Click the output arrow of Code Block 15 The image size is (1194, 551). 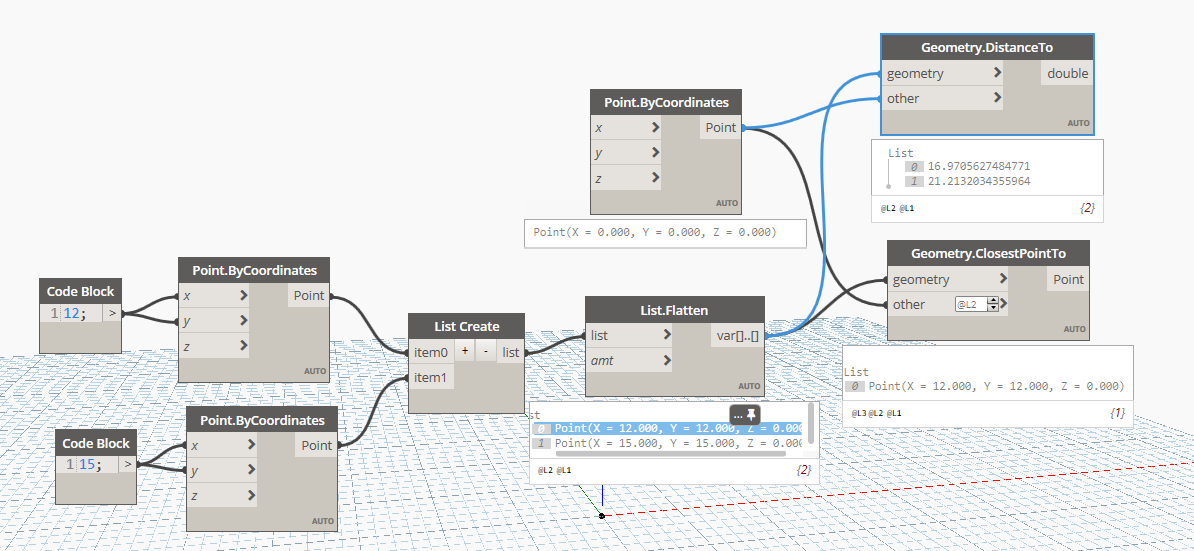[127, 464]
